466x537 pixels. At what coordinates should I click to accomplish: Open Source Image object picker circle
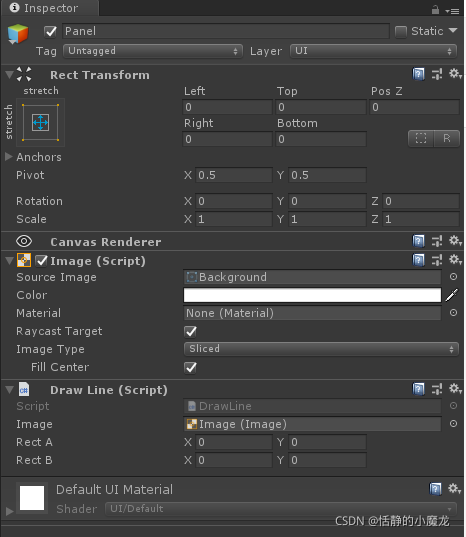tap(453, 277)
